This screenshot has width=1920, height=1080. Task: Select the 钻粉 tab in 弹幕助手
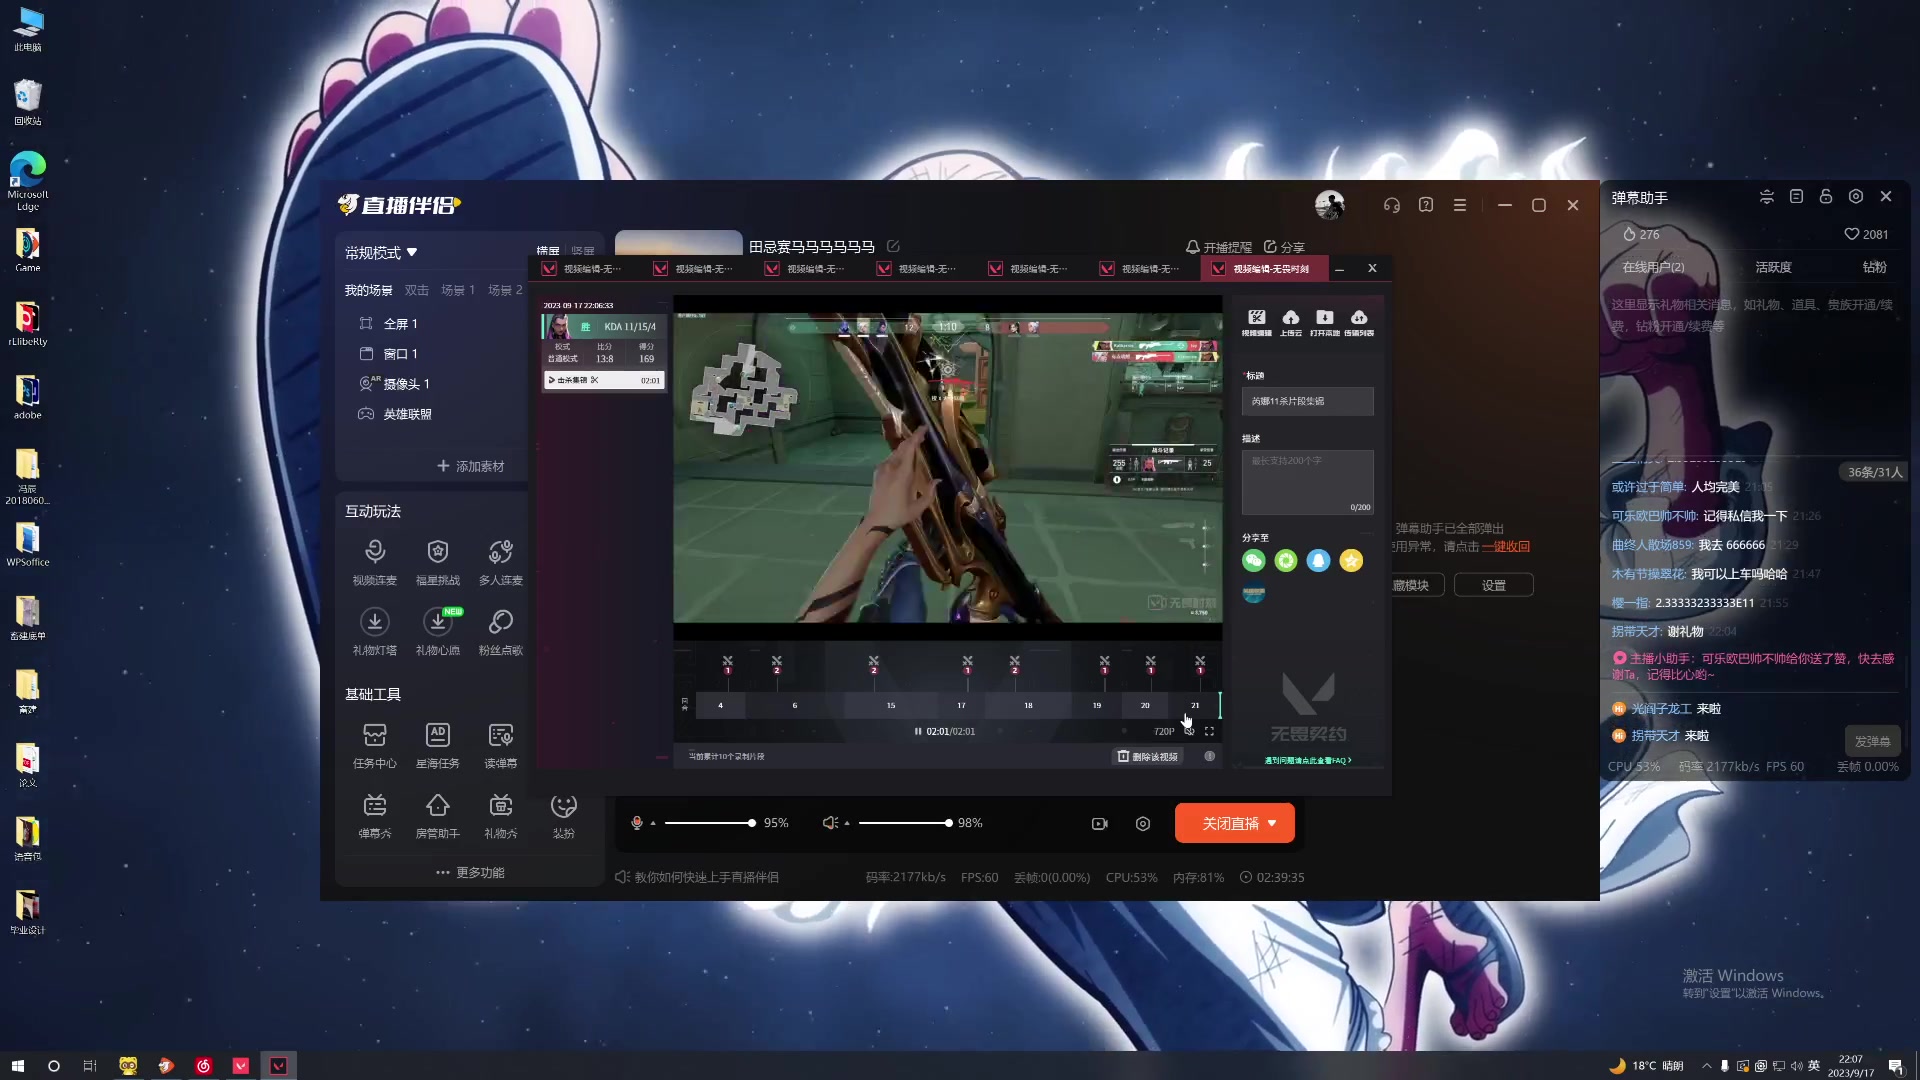(1874, 267)
